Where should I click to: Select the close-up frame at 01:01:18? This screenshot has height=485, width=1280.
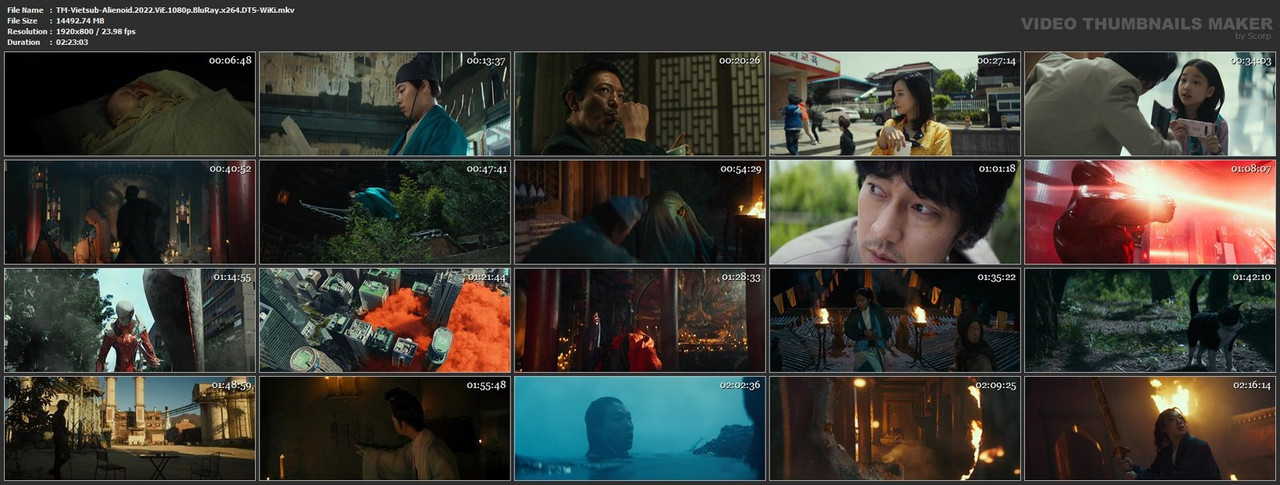pos(895,212)
